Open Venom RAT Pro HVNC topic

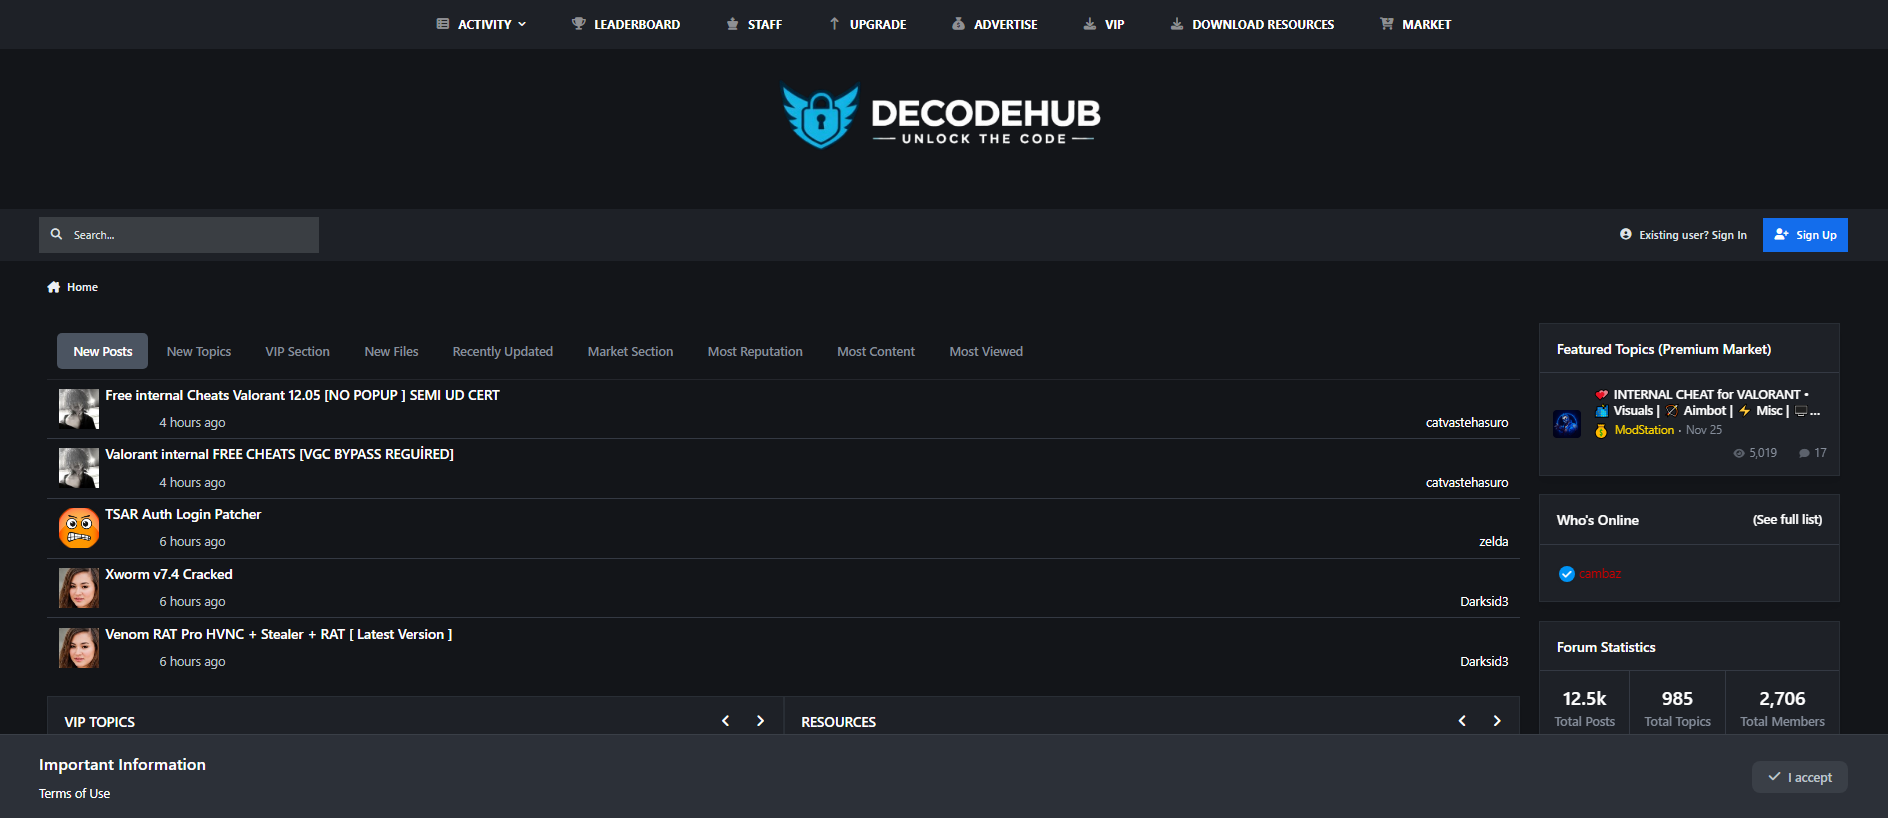point(278,634)
